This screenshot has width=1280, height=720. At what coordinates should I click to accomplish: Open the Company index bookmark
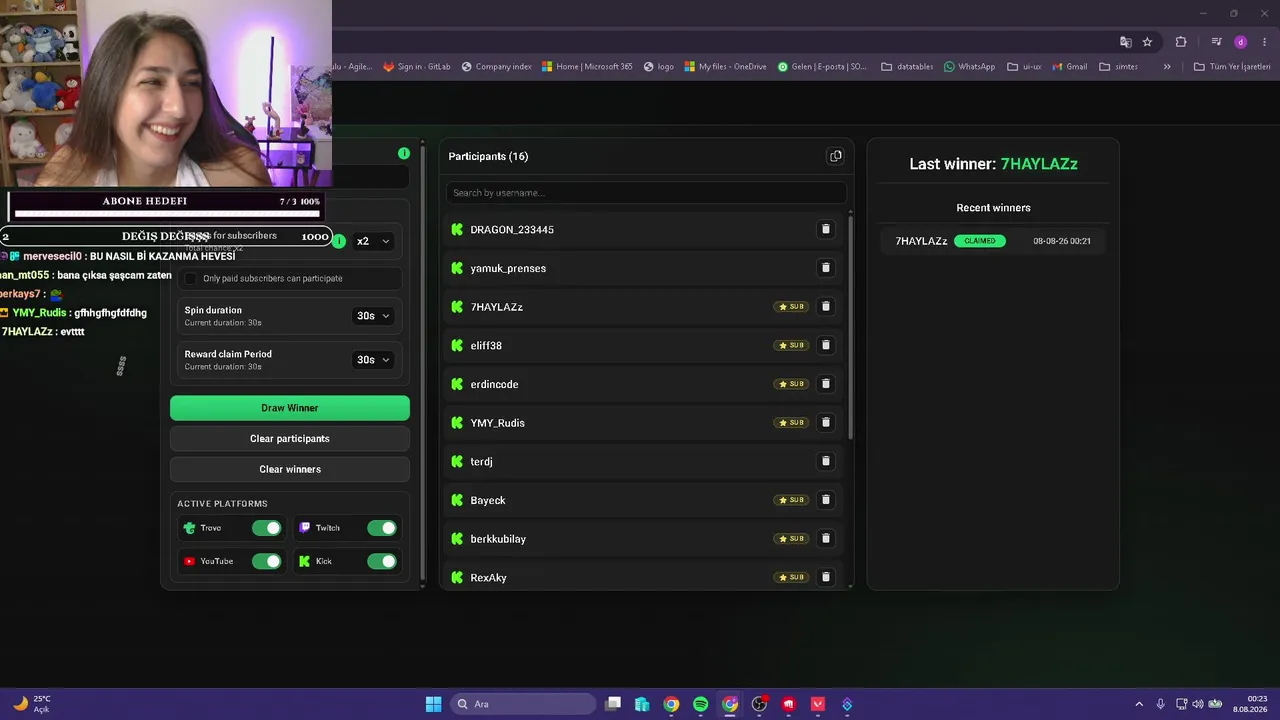coord(496,67)
